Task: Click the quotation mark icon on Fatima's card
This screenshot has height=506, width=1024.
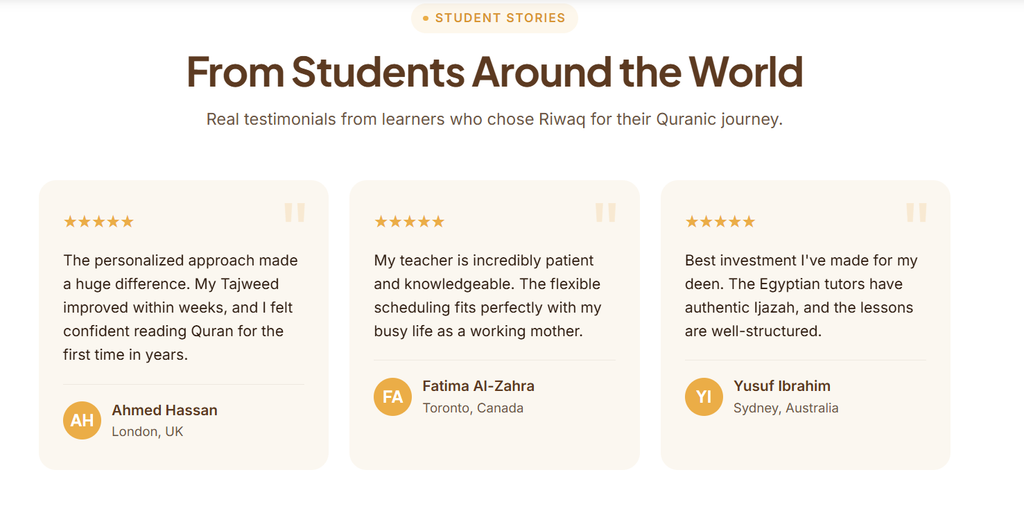Action: pos(605,213)
